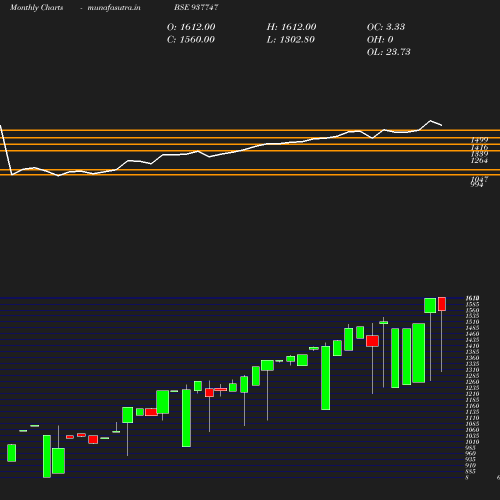This screenshot has width=500, height=500.
Task: Click the "Monthly Charts" title text
Action: (x=36, y=7)
